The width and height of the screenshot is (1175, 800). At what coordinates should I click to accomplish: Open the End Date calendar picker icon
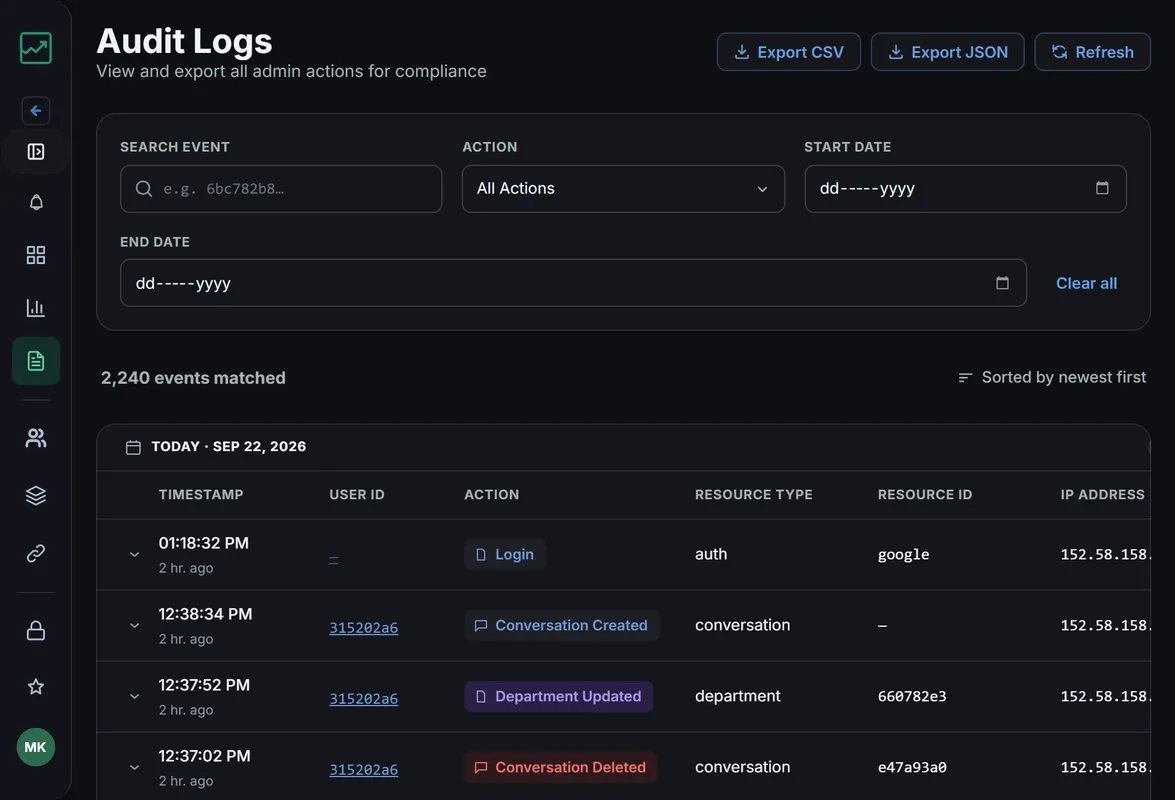1002,283
